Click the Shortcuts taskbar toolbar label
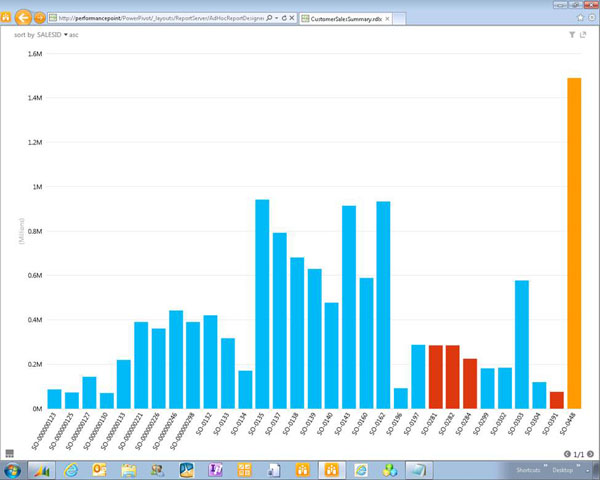Image resolution: width=600 pixels, height=480 pixels. click(x=528, y=470)
